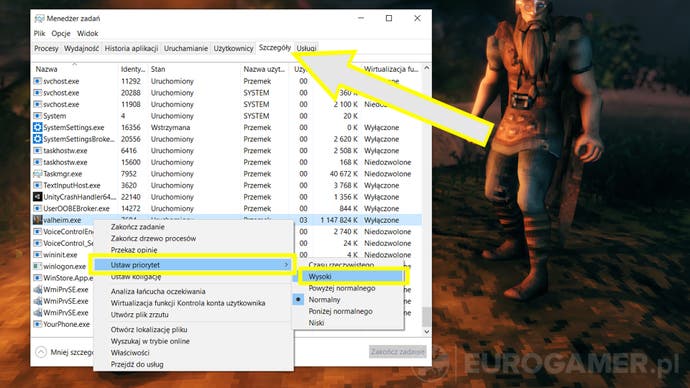The width and height of the screenshot is (690, 388).
Task: Click the Wstrzymana status of SystemSettings.exe
Action: [x=170, y=128]
